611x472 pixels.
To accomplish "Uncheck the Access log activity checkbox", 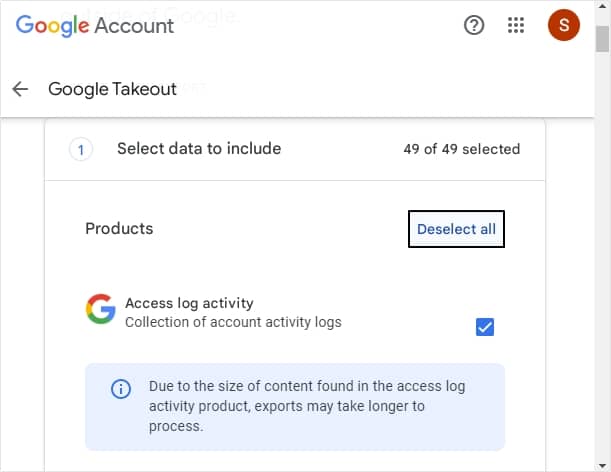I will click(x=485, y=327).
